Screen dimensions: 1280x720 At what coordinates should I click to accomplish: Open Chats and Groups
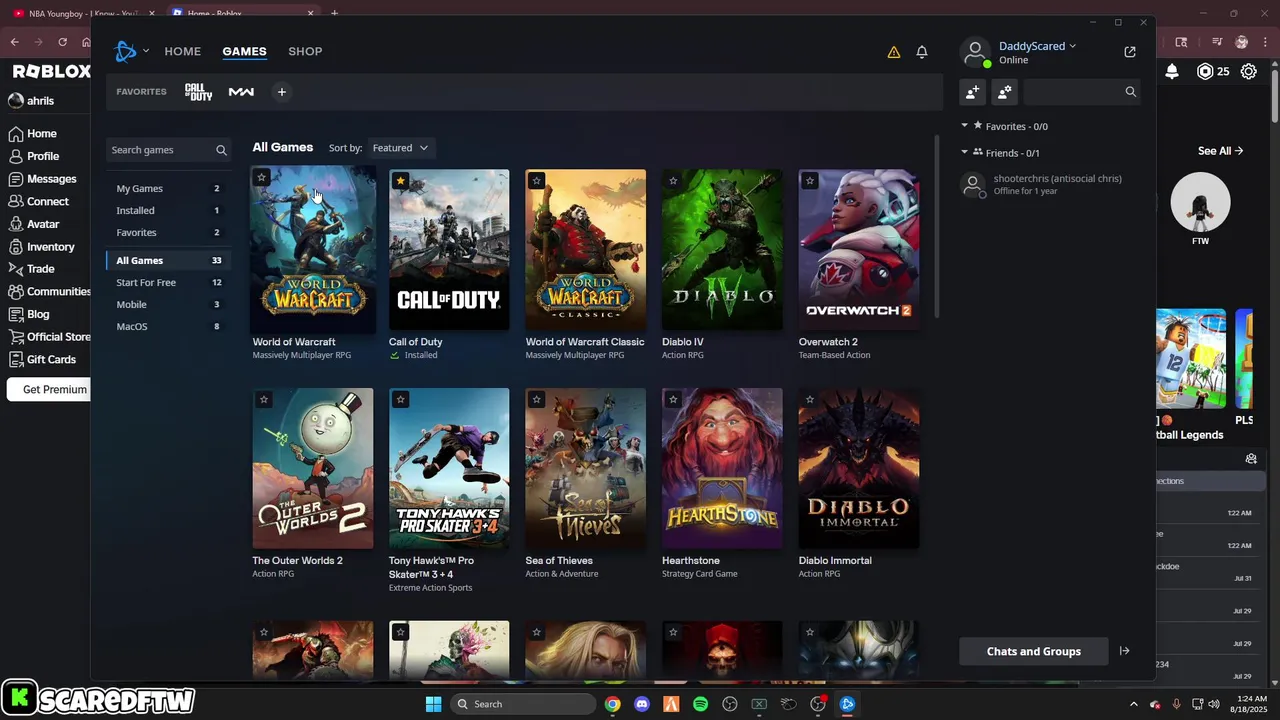[x=1034, y=651]
